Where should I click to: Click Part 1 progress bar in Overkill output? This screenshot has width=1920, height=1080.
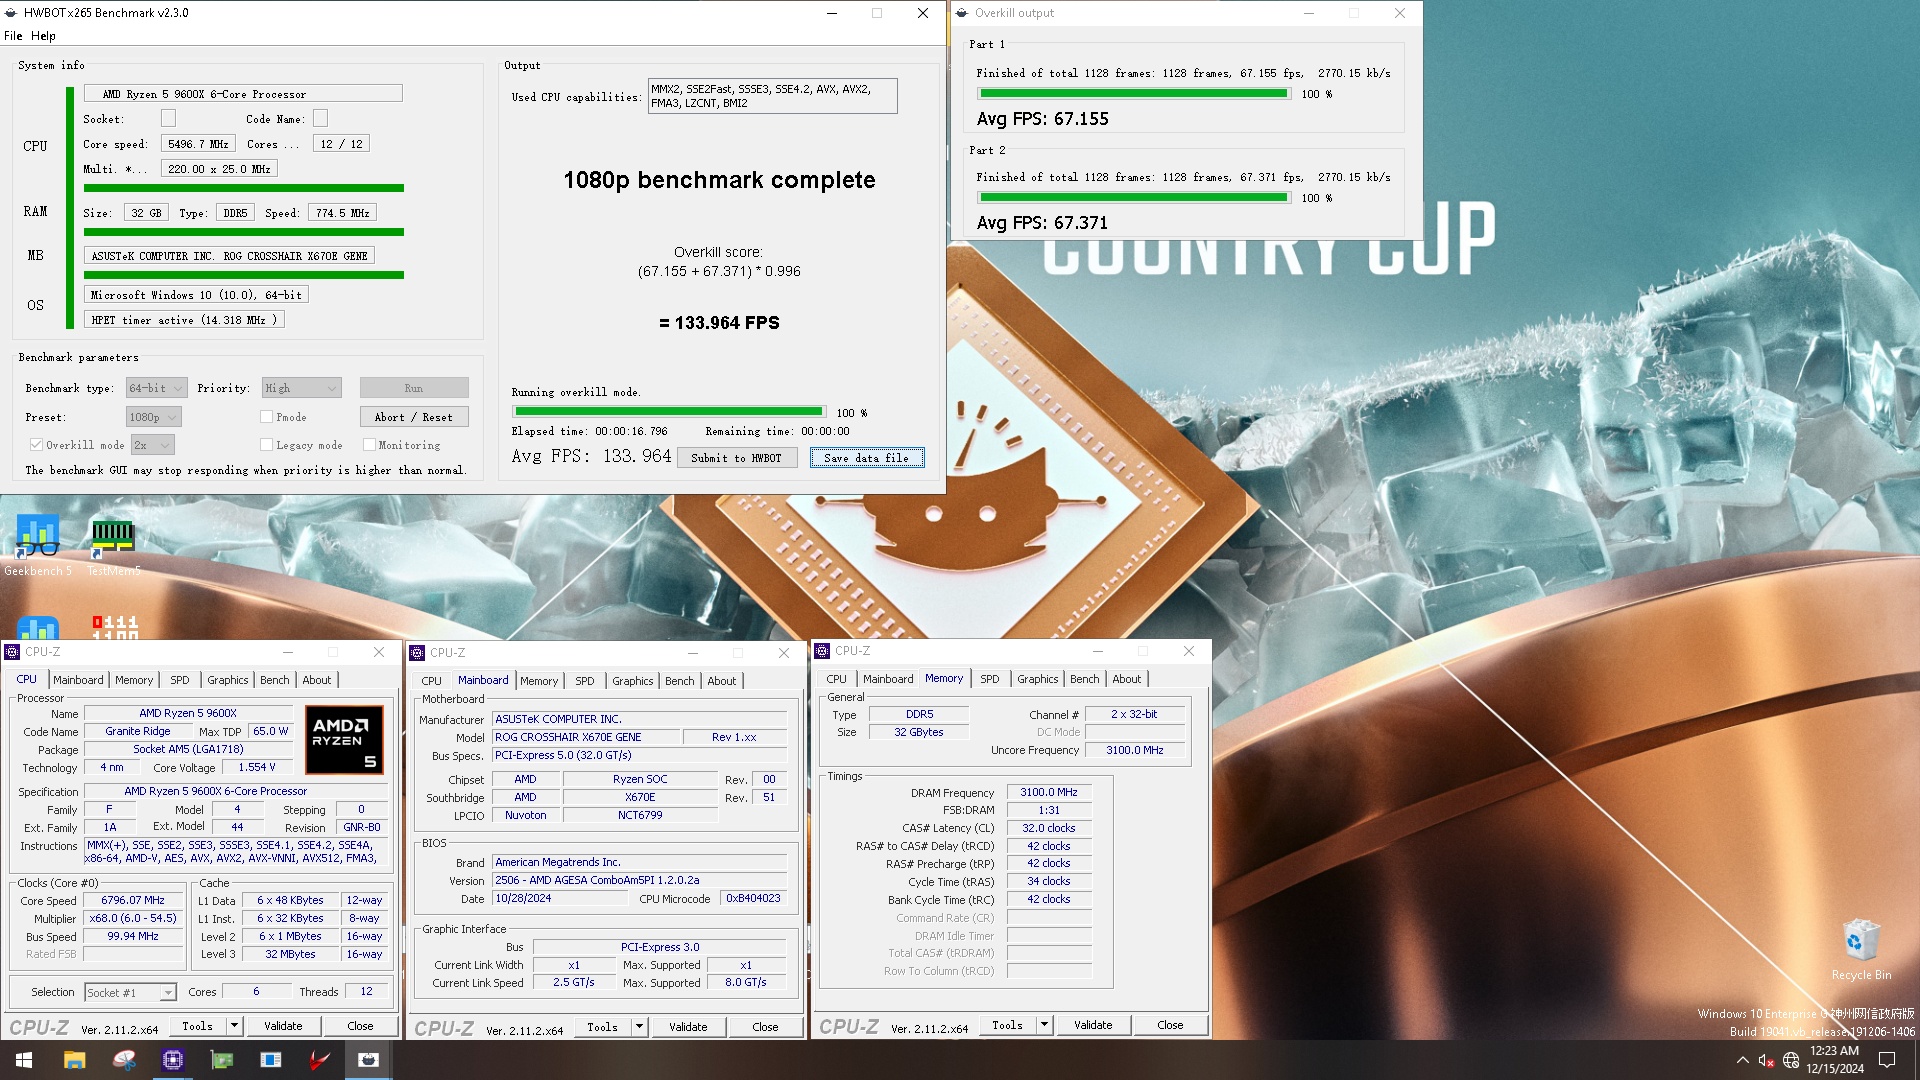click(1134, 93)
